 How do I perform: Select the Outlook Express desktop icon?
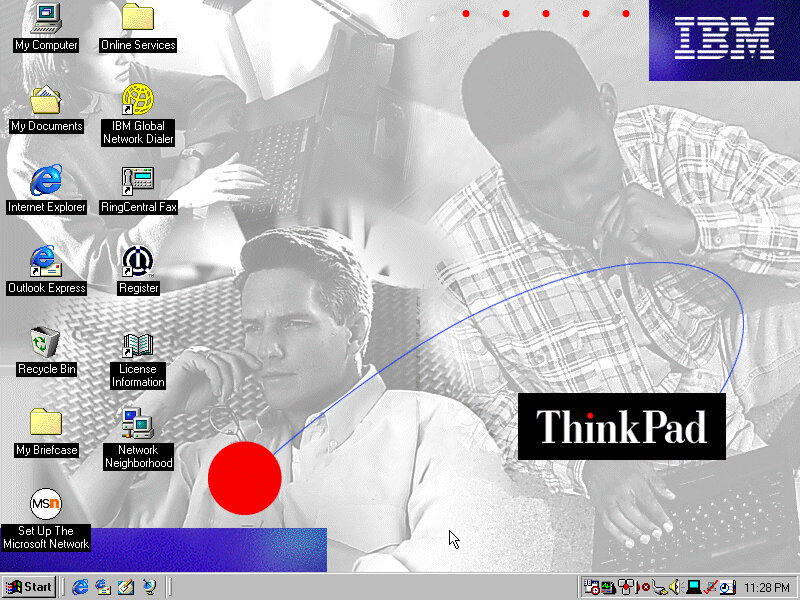[x=46, y=262]
